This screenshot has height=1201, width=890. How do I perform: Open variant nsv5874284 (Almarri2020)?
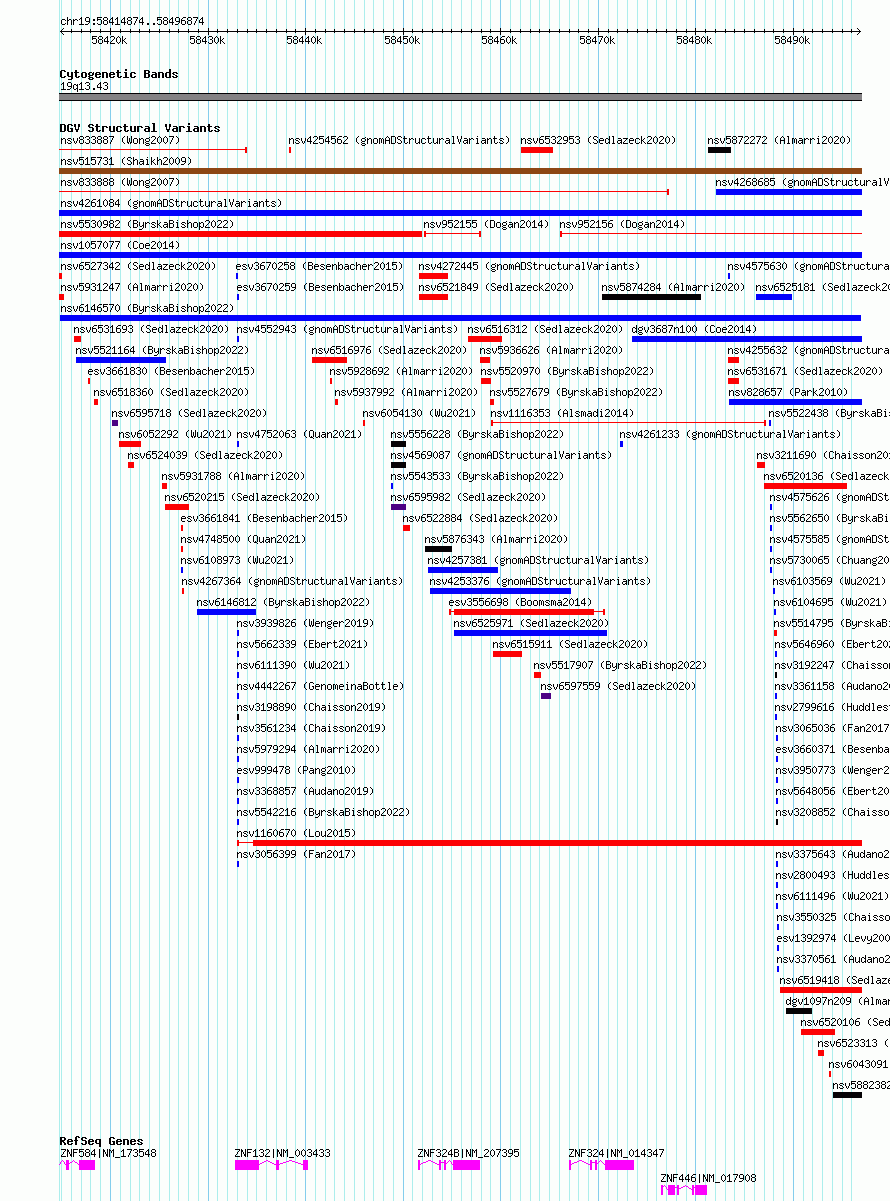[x=674, y=287]
